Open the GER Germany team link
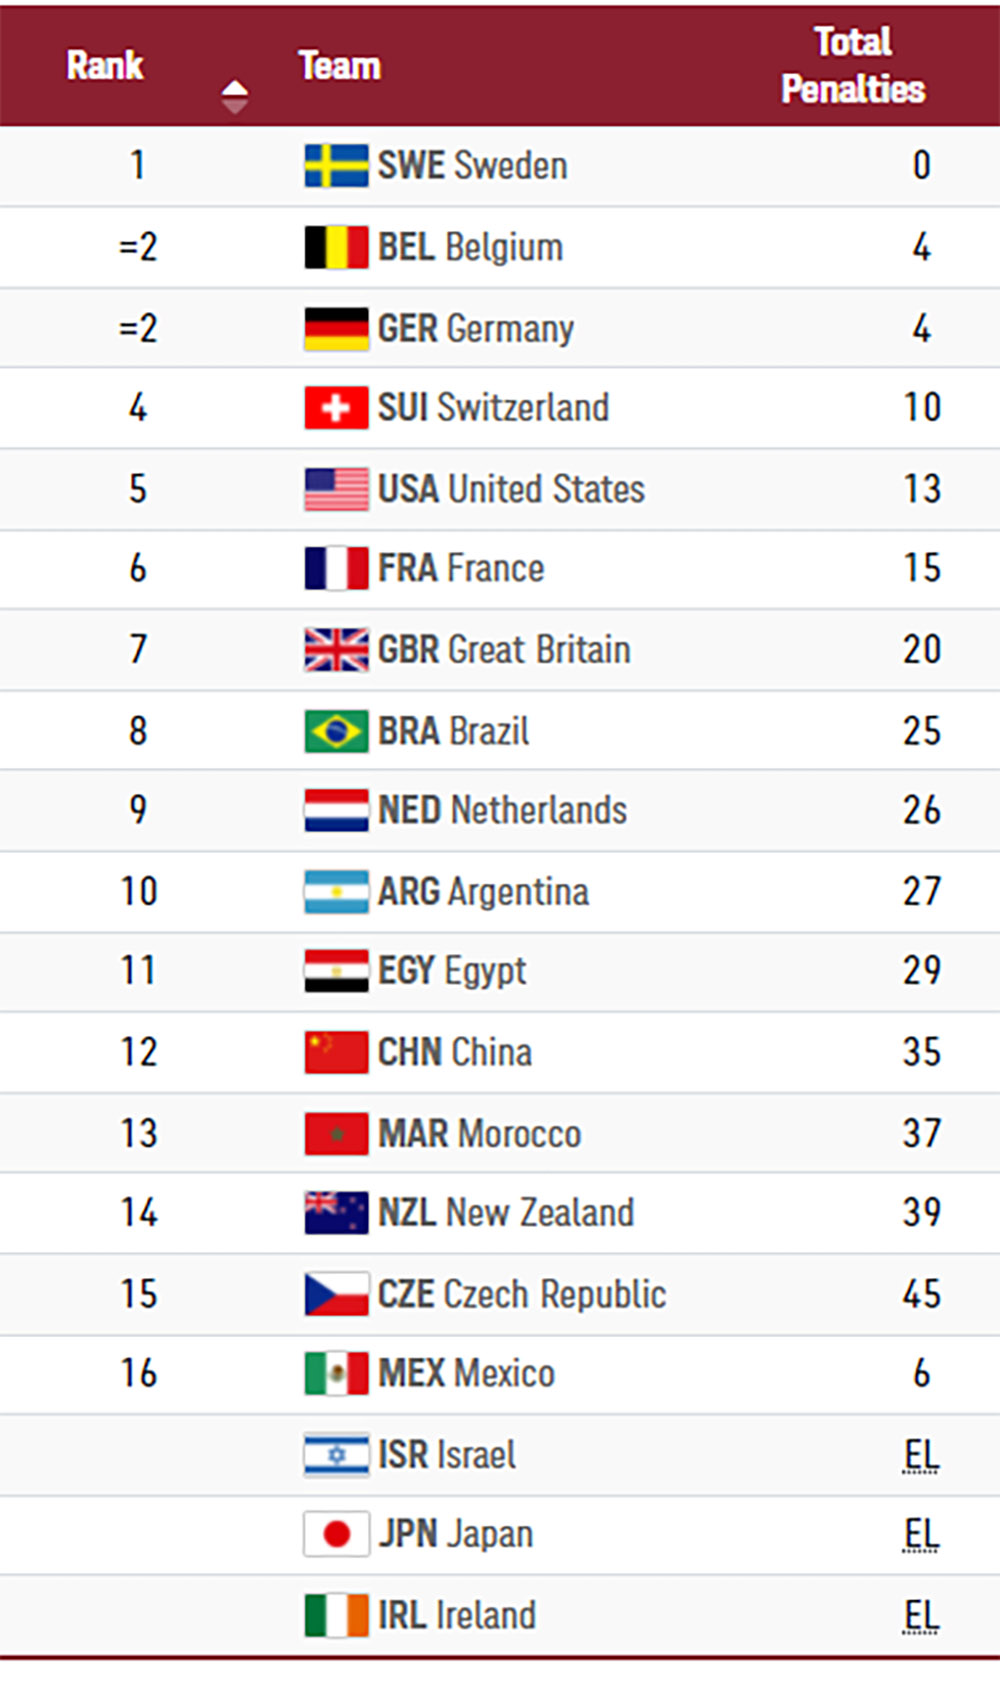 point(475,328)
